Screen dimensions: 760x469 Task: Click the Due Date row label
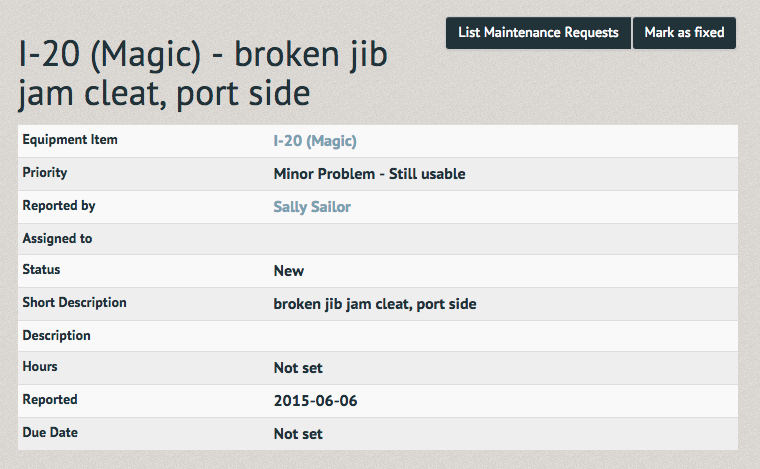tap(50, 432)
